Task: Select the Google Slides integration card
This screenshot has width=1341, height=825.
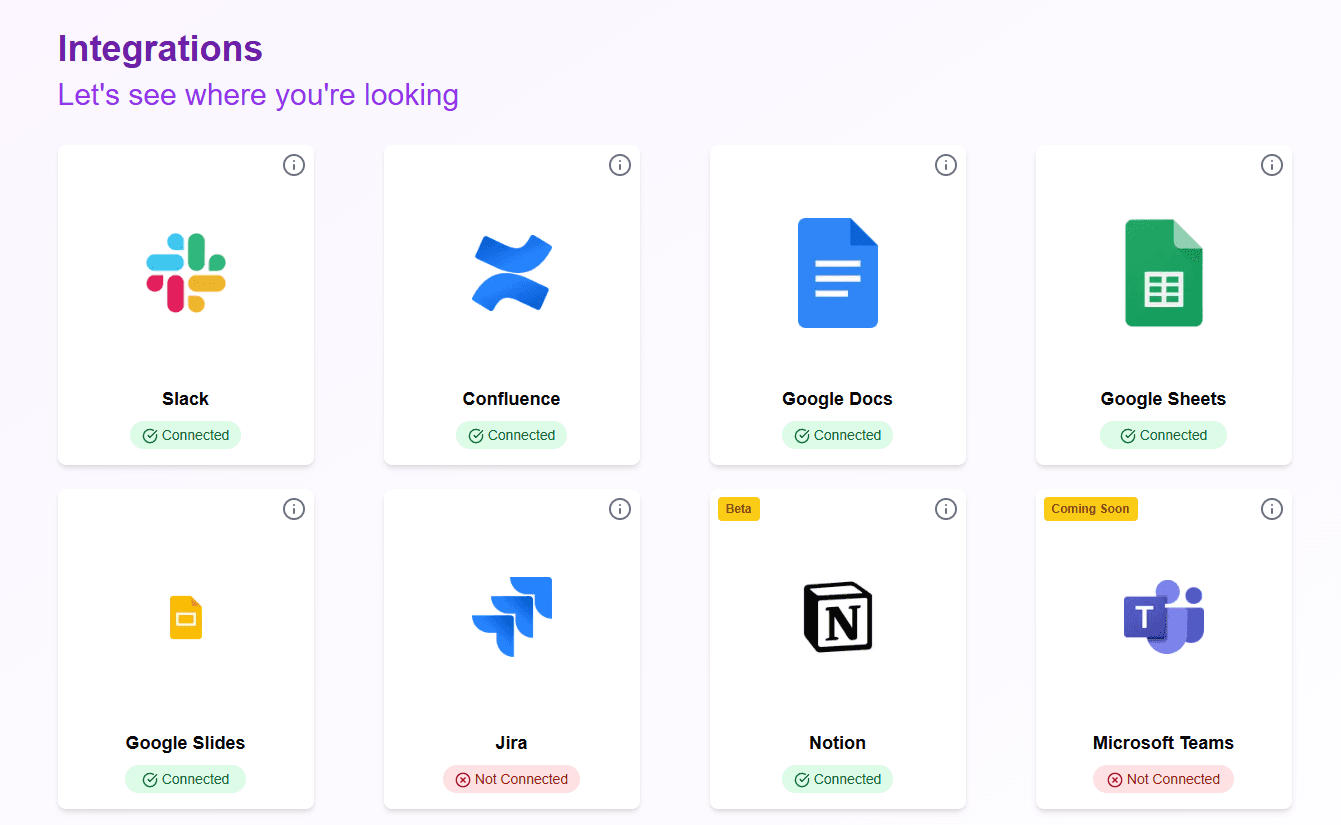Action: [185, 649]
